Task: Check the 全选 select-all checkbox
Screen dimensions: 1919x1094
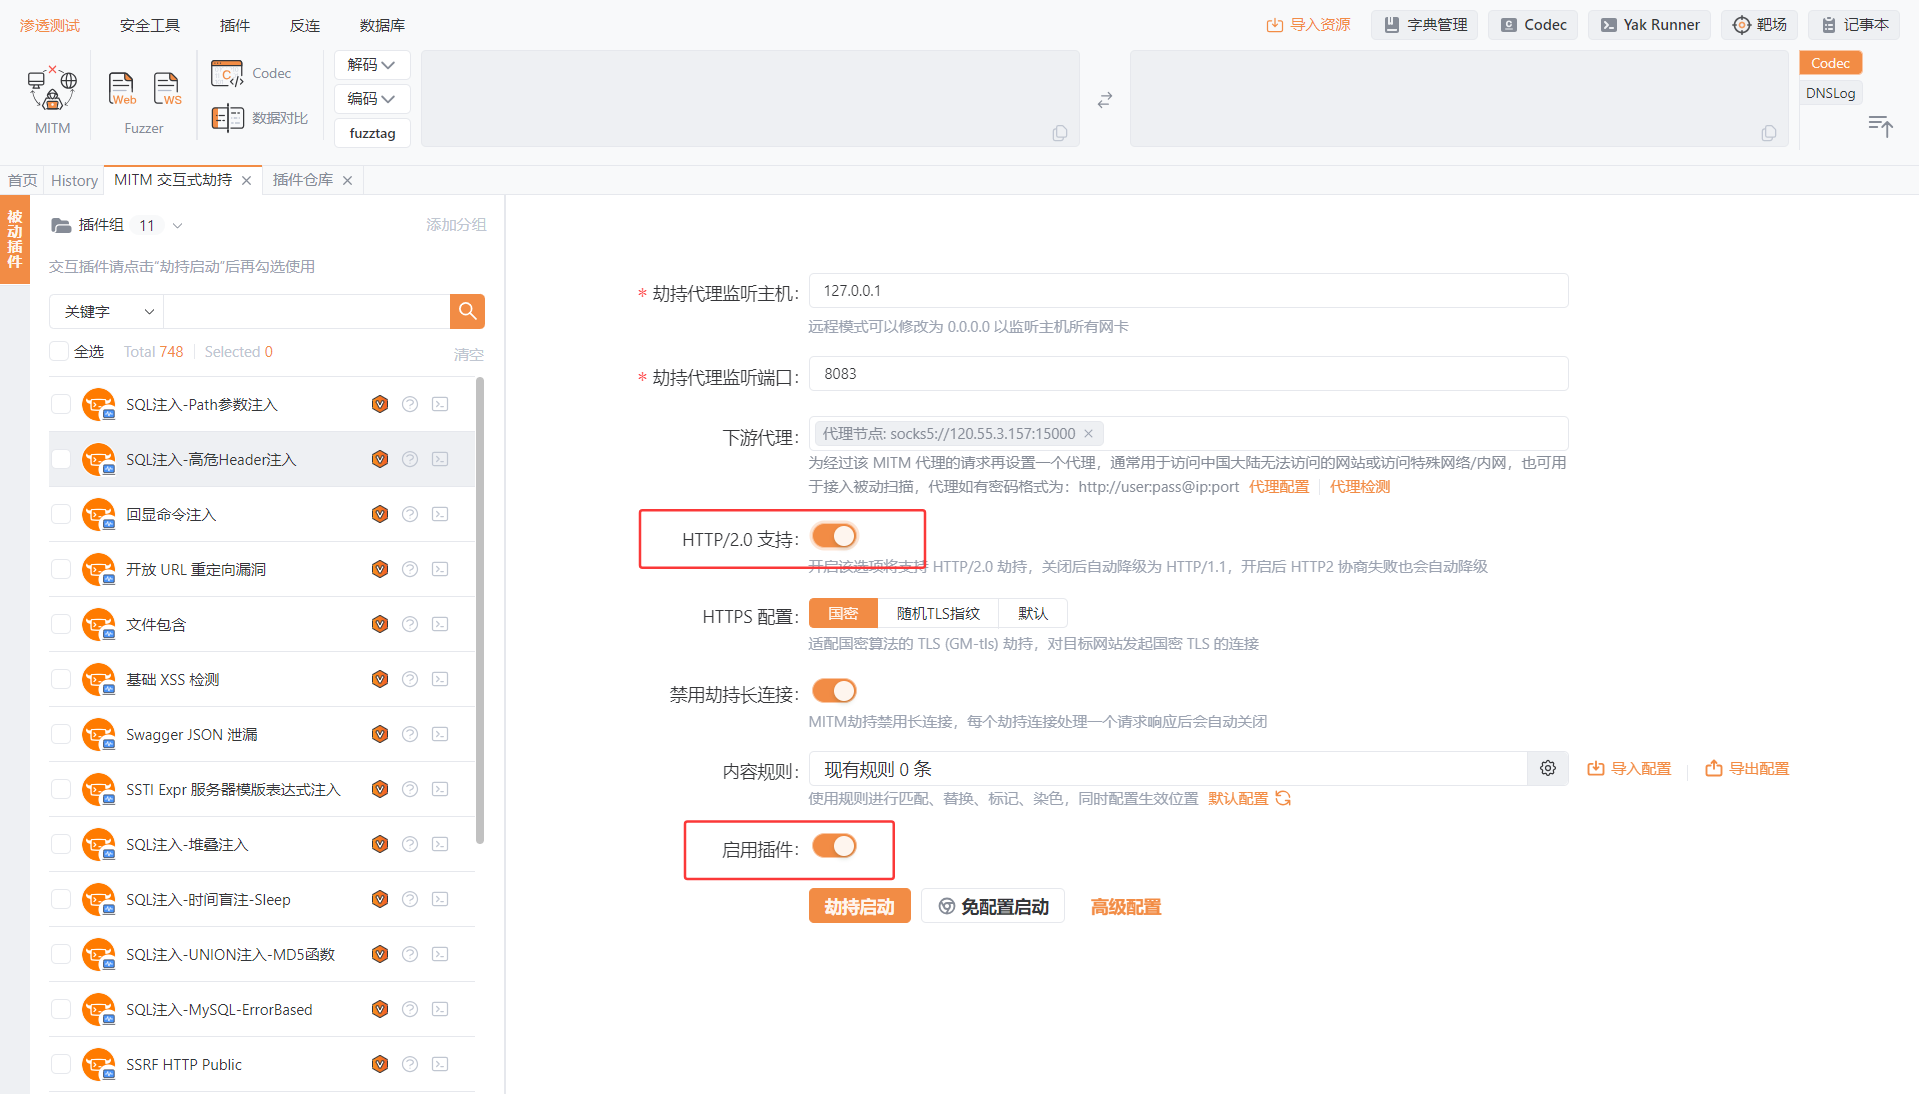Action: pos(60,351)
